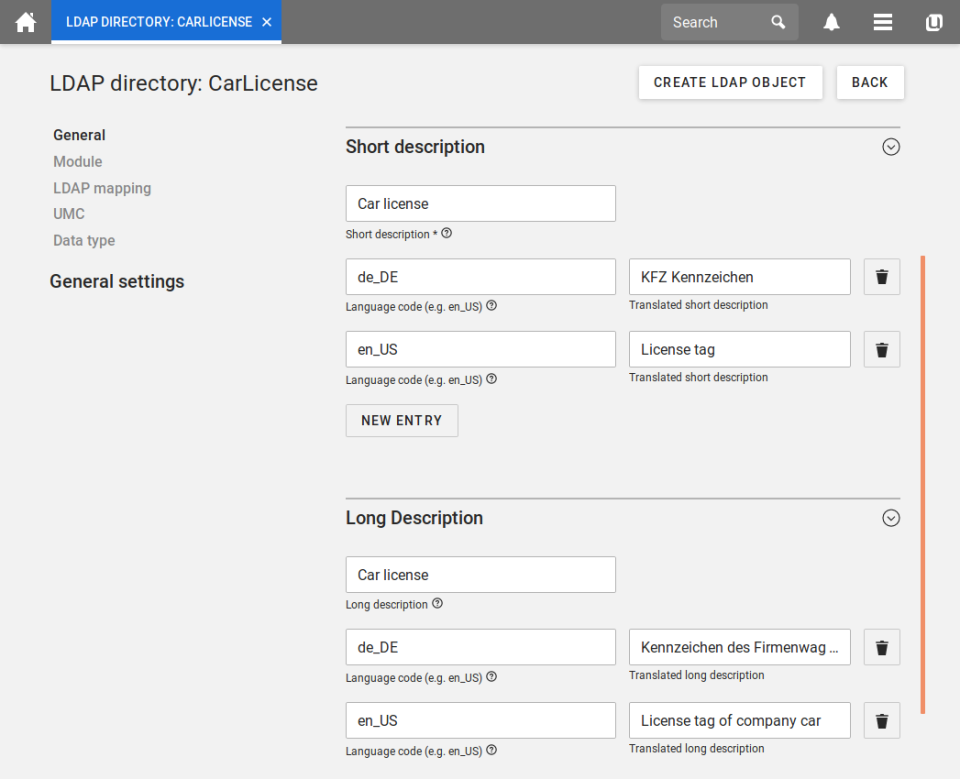Click the Back button
This screenshot has width=960, height=779.
(x=869, y=83)
